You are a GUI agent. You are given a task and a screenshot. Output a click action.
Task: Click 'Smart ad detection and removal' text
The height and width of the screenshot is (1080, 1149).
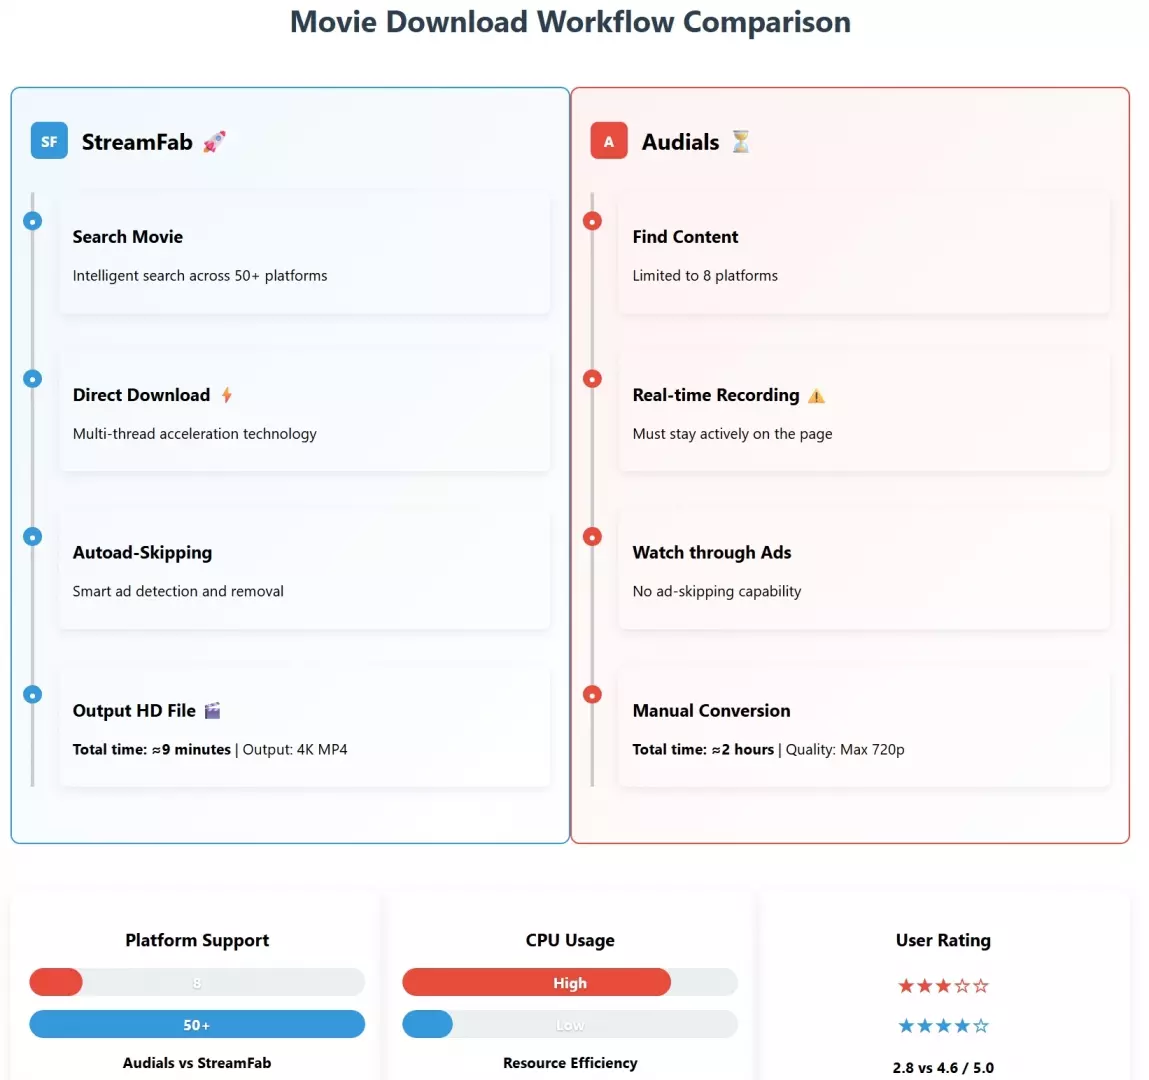tap(178, 591)
